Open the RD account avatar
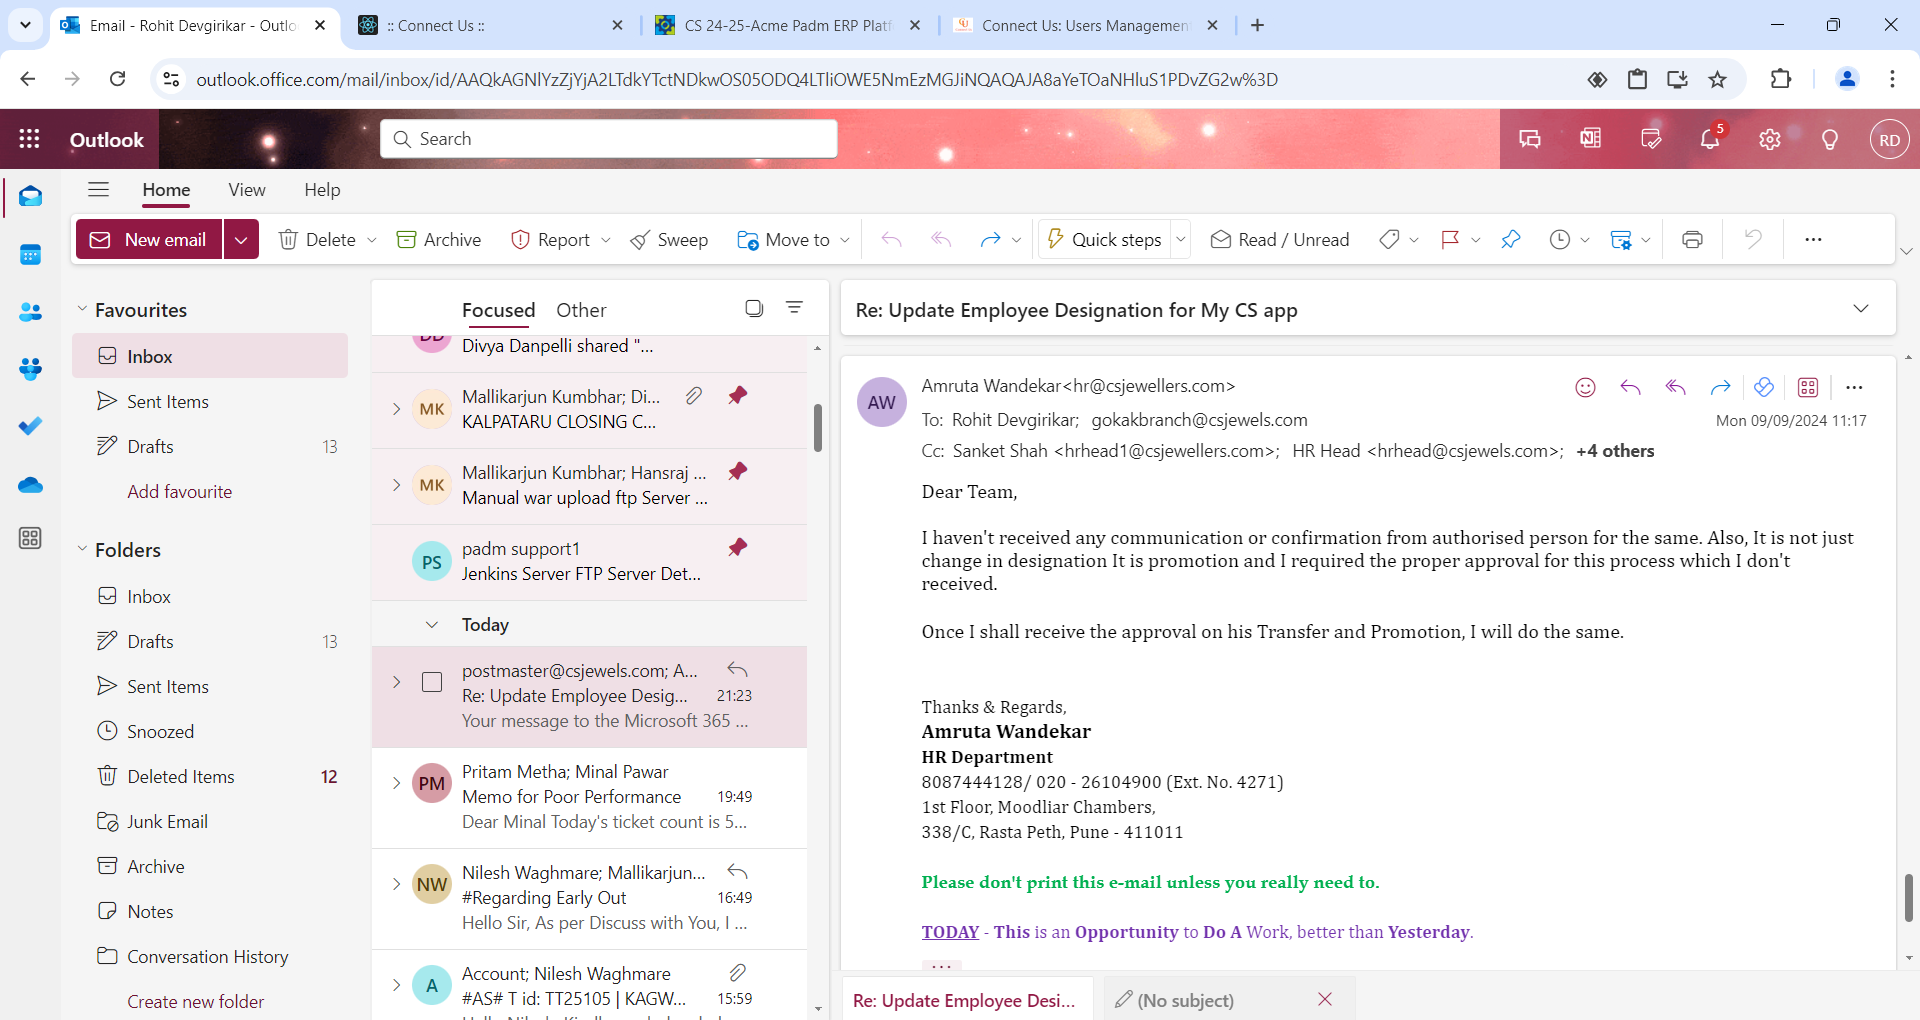Viewport: 1920px width, 1020px height. [x=1889, y=139]
